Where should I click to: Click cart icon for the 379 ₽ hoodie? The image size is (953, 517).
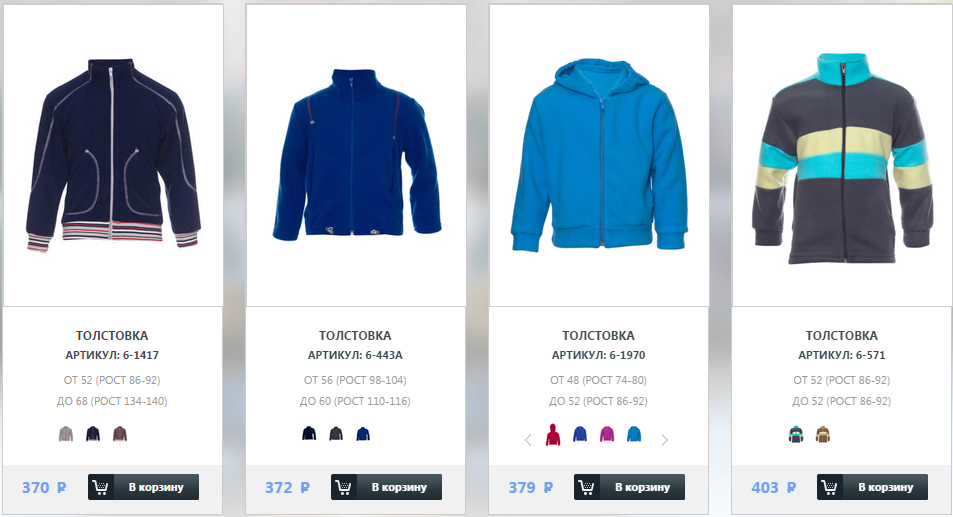point(587,487)
